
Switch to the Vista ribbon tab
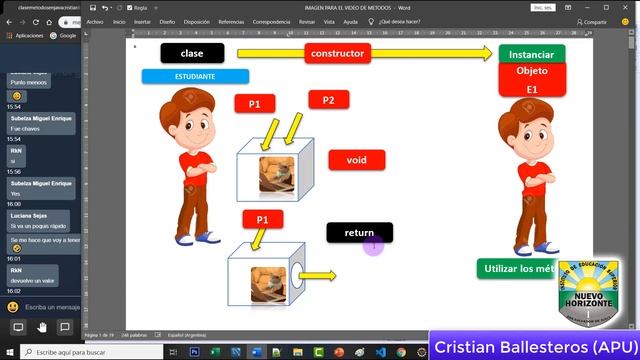point(329,22)
